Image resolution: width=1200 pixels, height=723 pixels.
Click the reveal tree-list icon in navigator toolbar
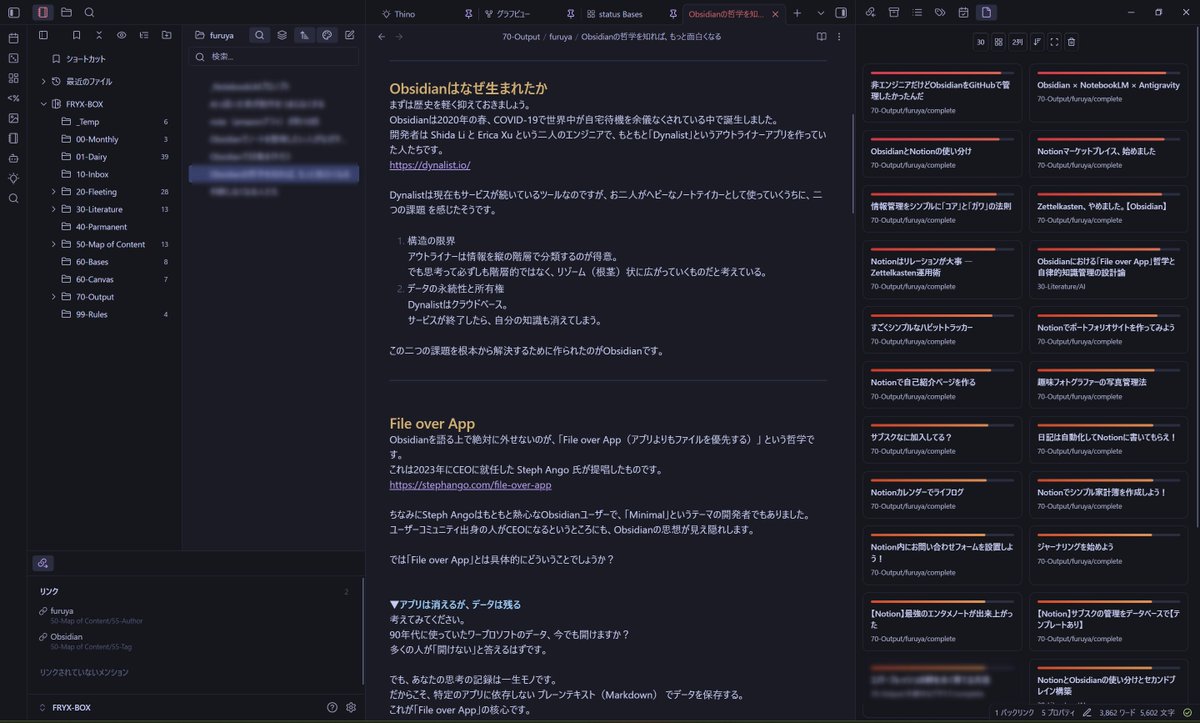143,35
